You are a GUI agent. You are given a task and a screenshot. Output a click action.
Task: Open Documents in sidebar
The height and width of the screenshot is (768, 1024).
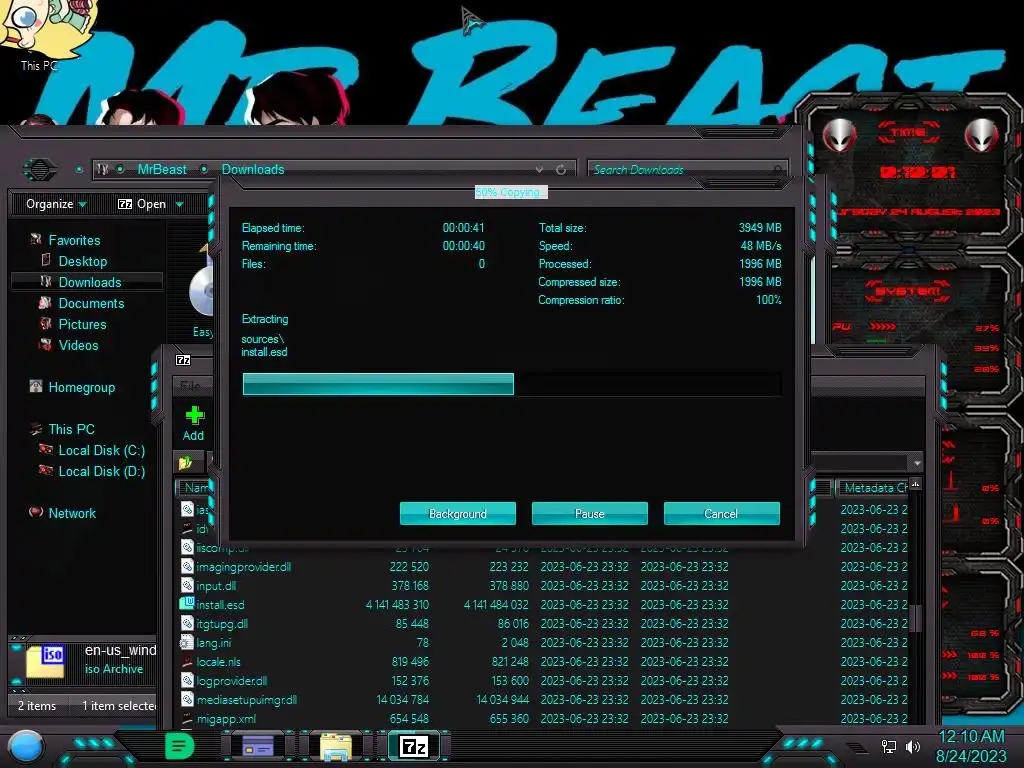point(91,303)
